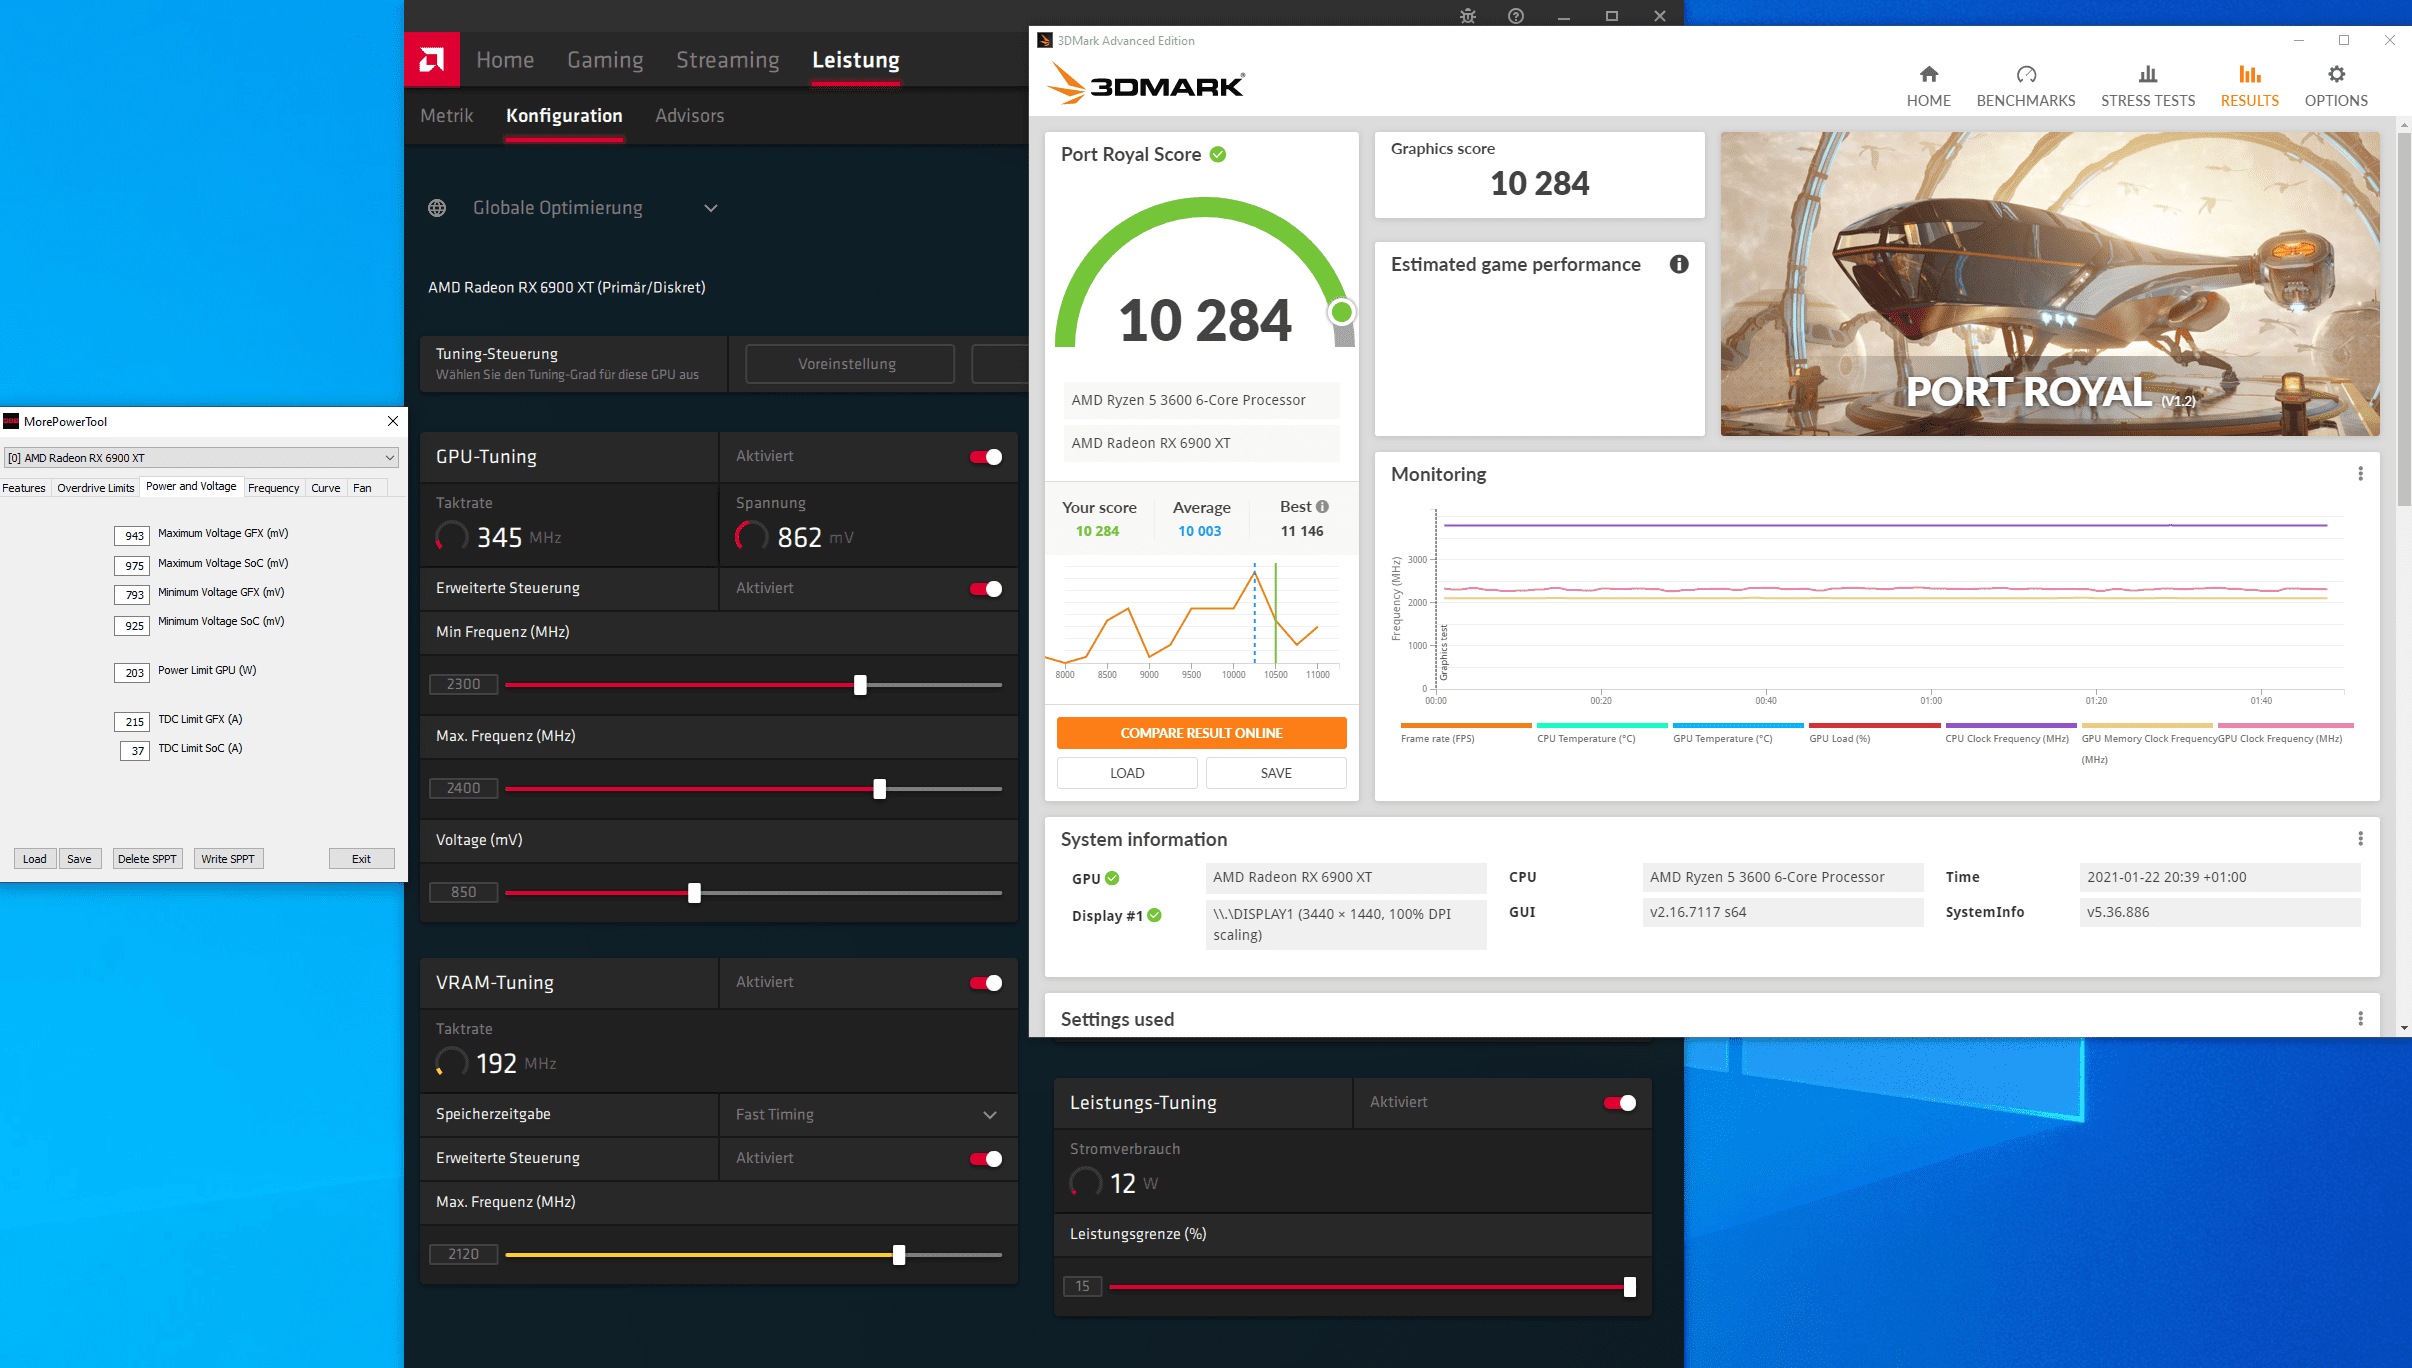This screenshot has height=1368, width=2412.
Task: Click the green check icon next to GPU
Action: tap(1112, 878)
